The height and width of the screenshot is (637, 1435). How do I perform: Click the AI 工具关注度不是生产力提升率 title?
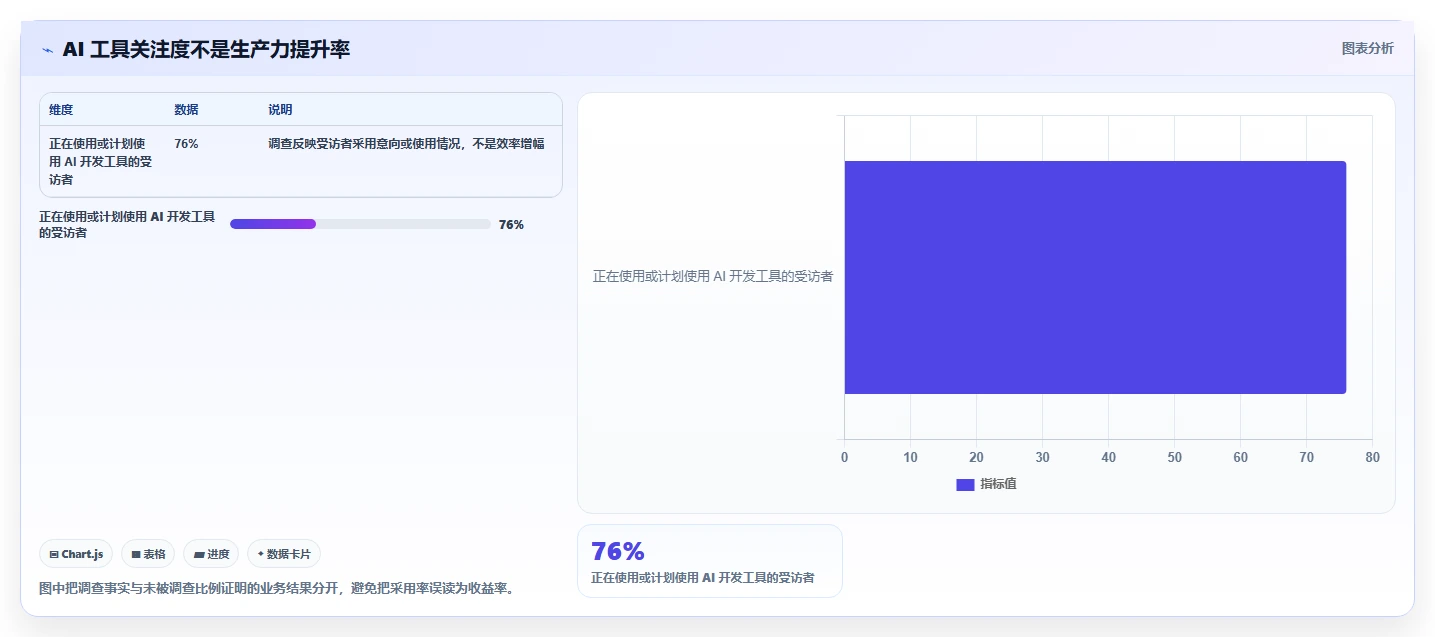(206, 50)
